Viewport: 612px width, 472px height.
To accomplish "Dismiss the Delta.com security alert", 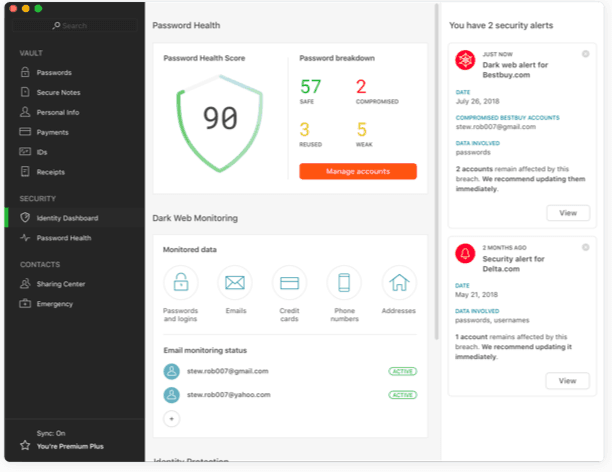I will (585, 245).
